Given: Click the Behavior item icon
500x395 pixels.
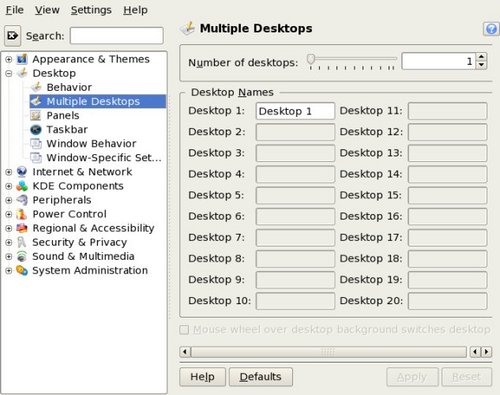Looking at the screenshot, I should pyautogui.click(x=36, y=87).
